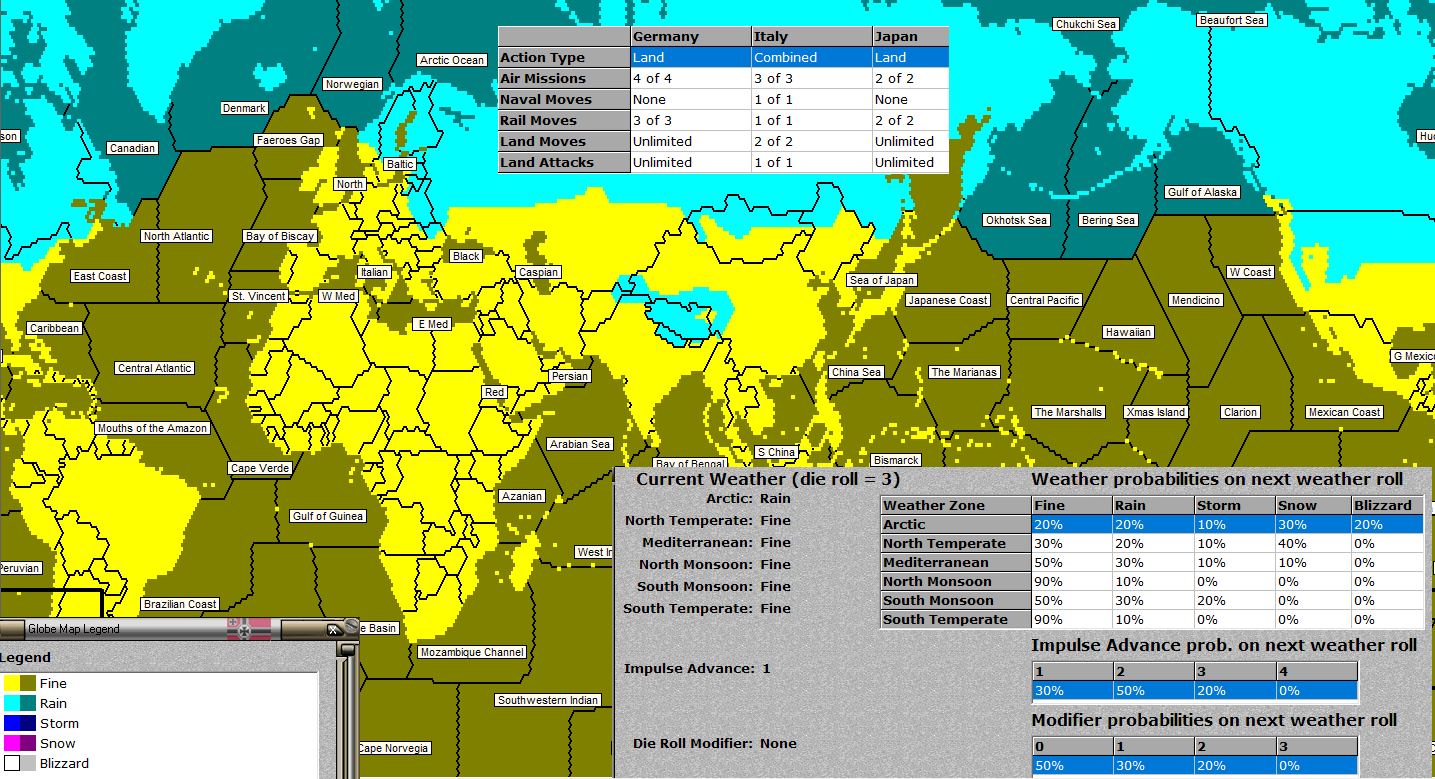
Task: Click the Blizzard column header in probabilities table
Action: [1387, 505]
